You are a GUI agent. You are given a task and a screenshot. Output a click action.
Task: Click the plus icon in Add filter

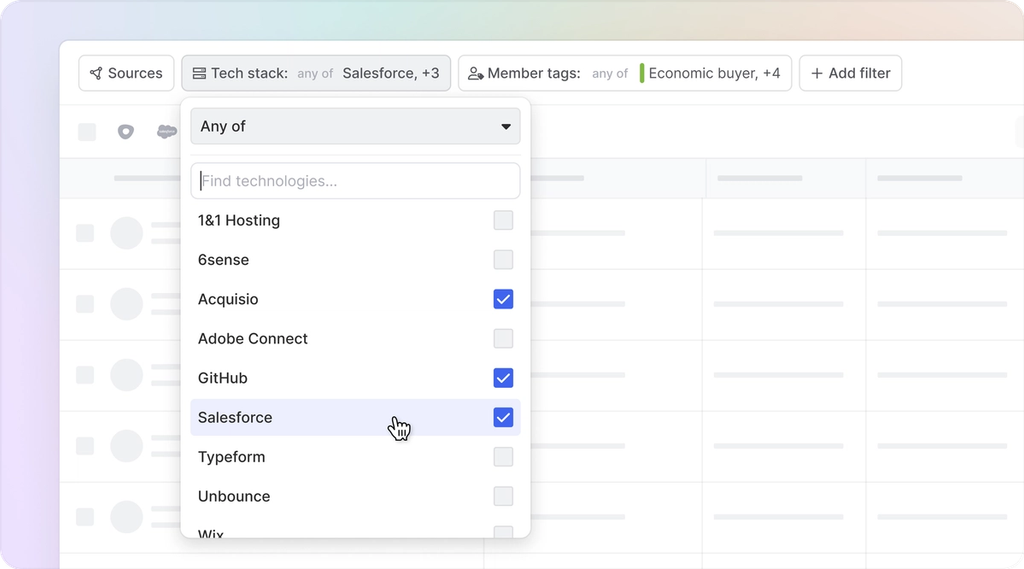(816, 73)
